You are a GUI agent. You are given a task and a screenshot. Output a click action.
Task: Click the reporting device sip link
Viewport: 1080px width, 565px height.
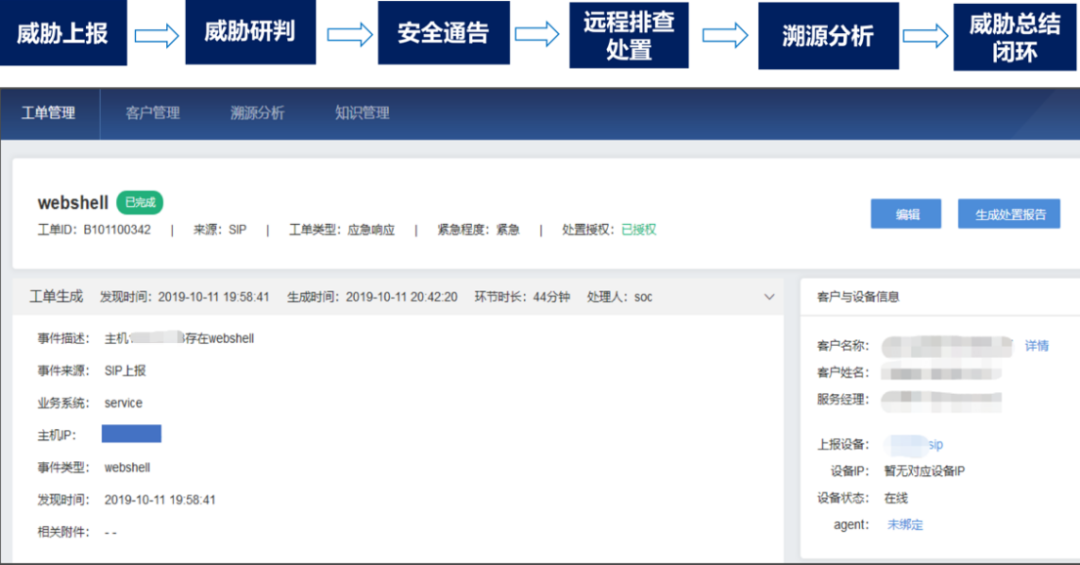coord(935,445)
